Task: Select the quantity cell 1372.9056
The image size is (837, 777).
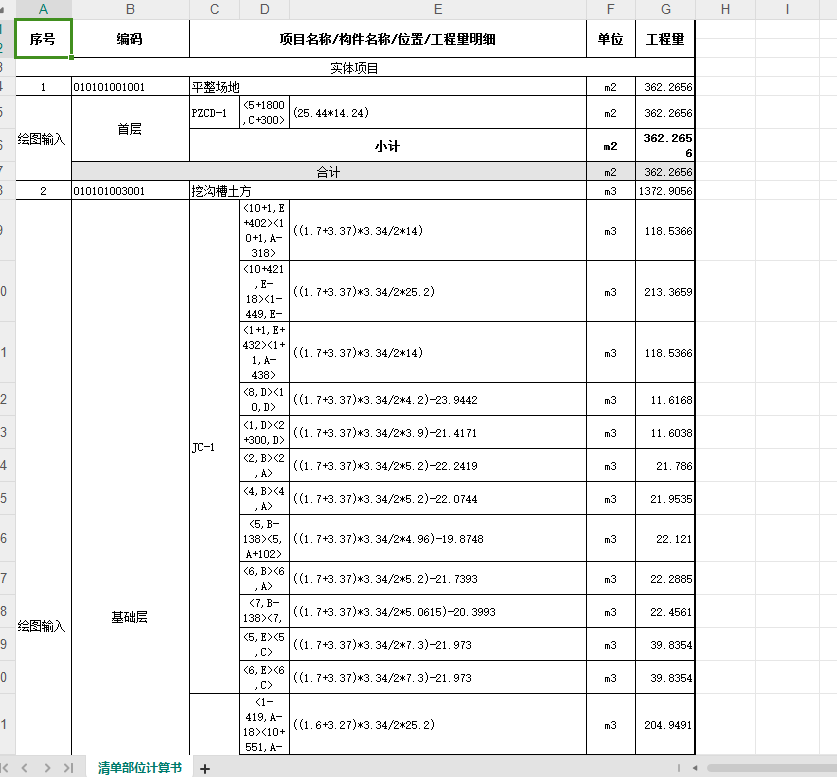Action: 665,191
